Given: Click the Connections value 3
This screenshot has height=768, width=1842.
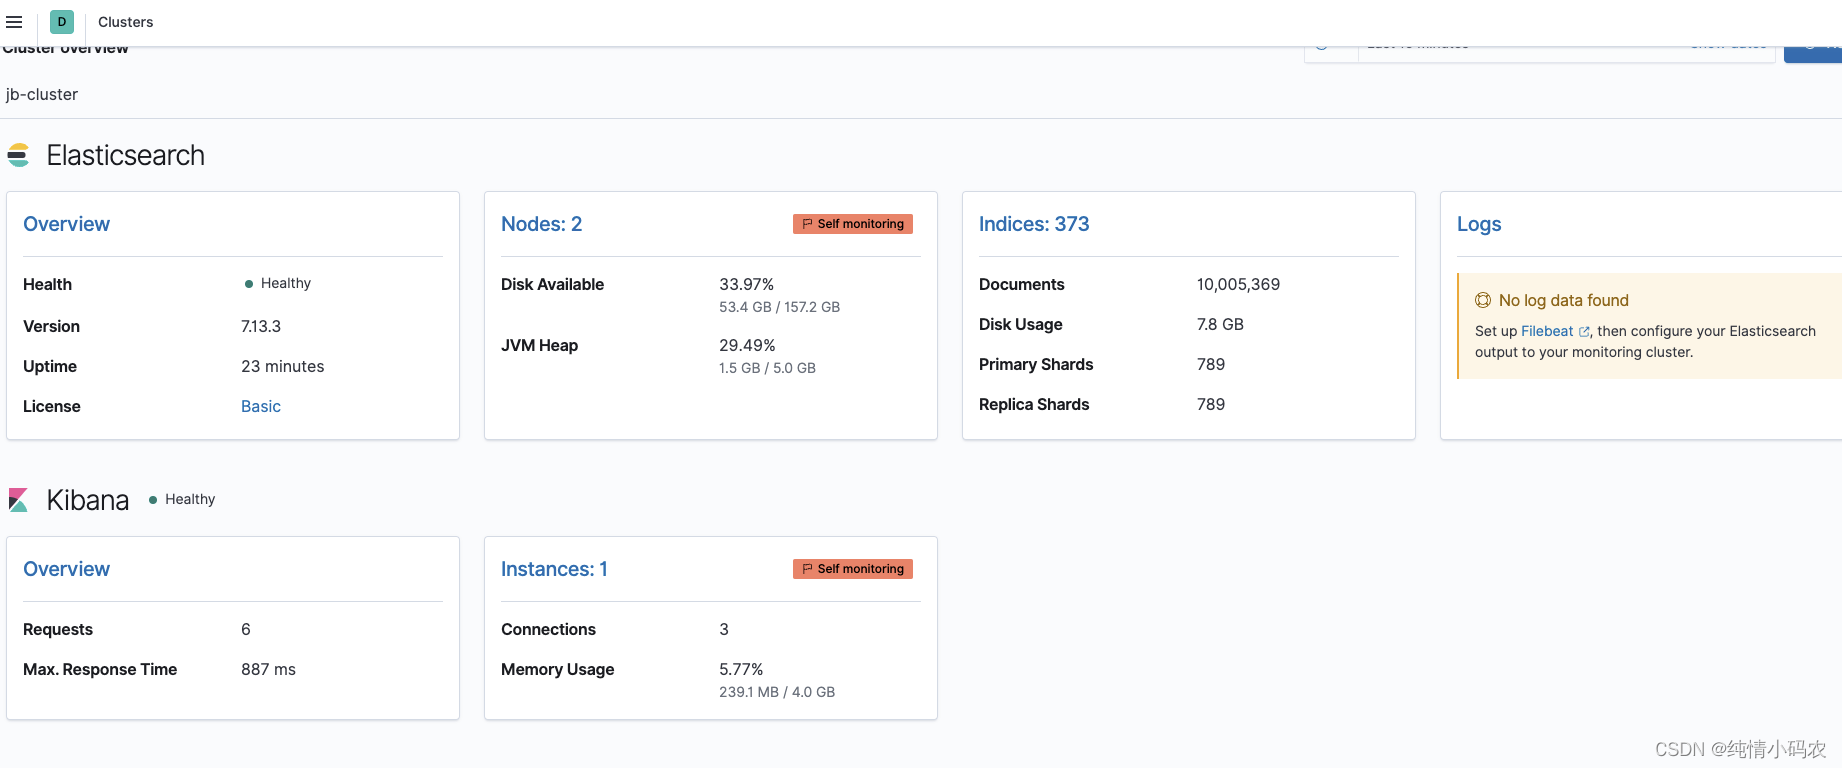Looking at the screenshot, I should (x=724, y=629).
